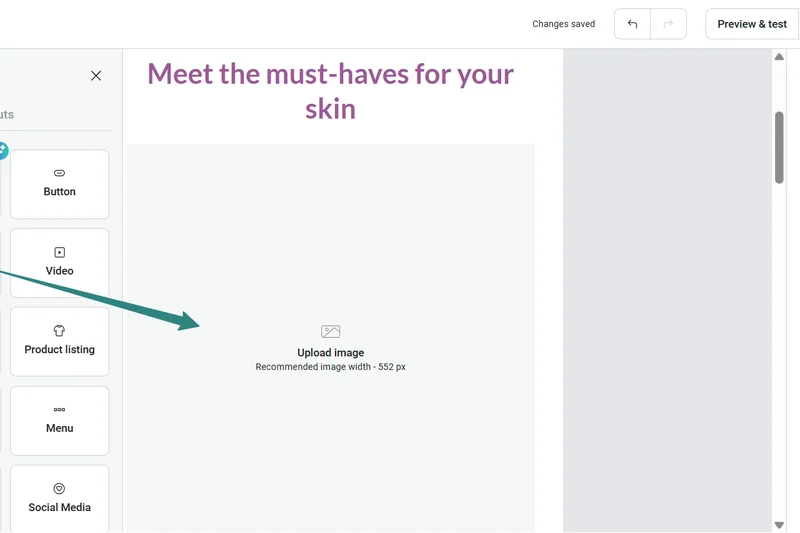
Task: Select the Button block icon
Action: tap(59, 173)
